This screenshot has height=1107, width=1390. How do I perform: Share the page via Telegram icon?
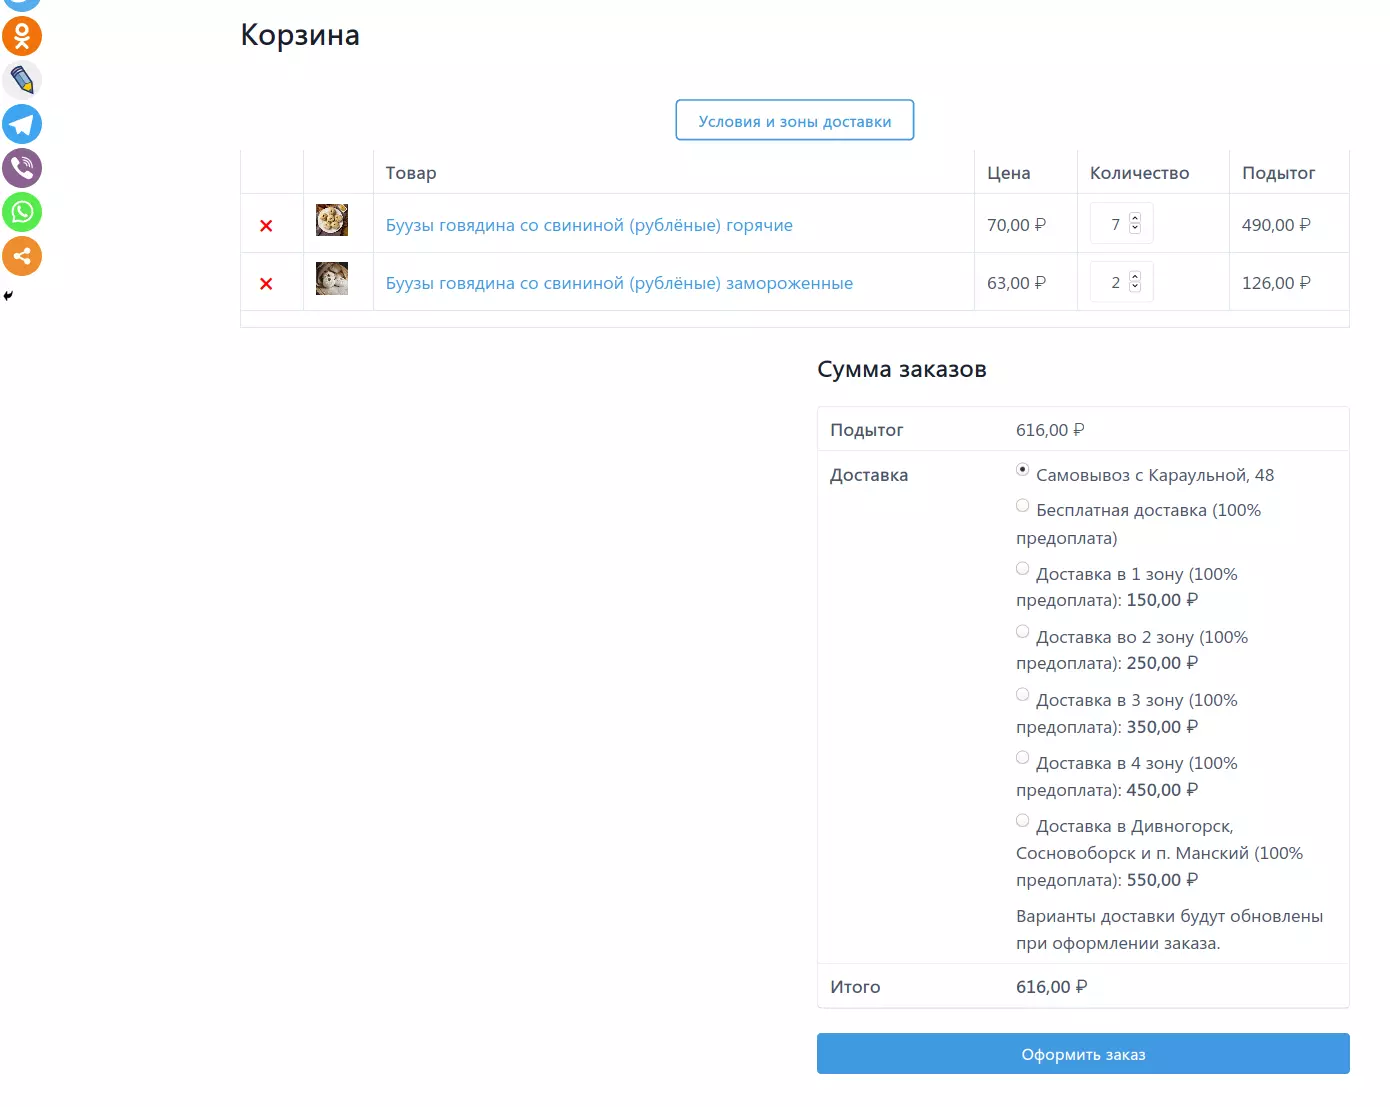coord(22,124)
